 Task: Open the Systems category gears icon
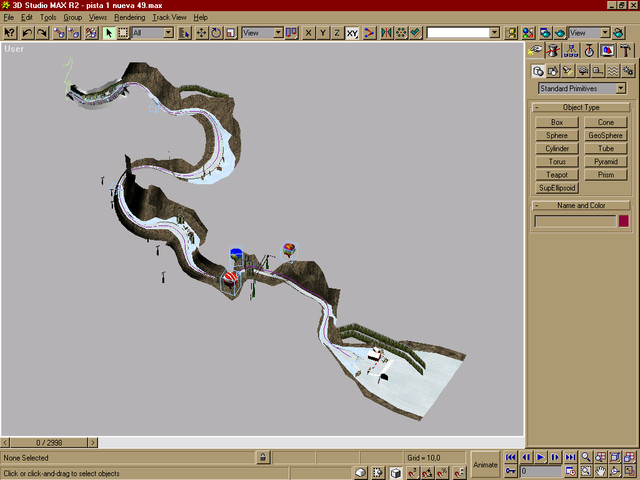click(x=628, y=71)
